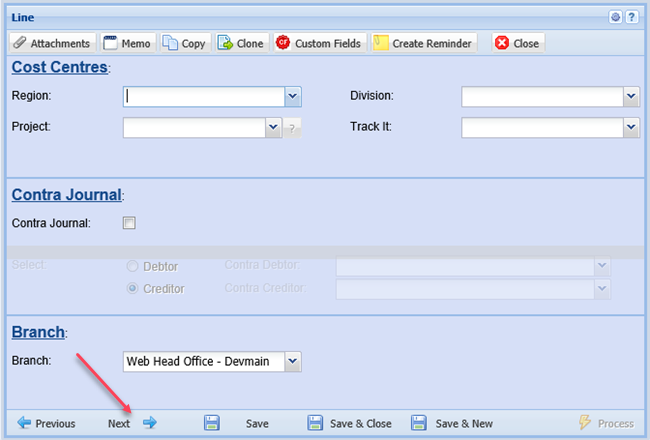Expand the Branch dropdown
This screenshot has width=650, height=440.
tap(291, 361)
